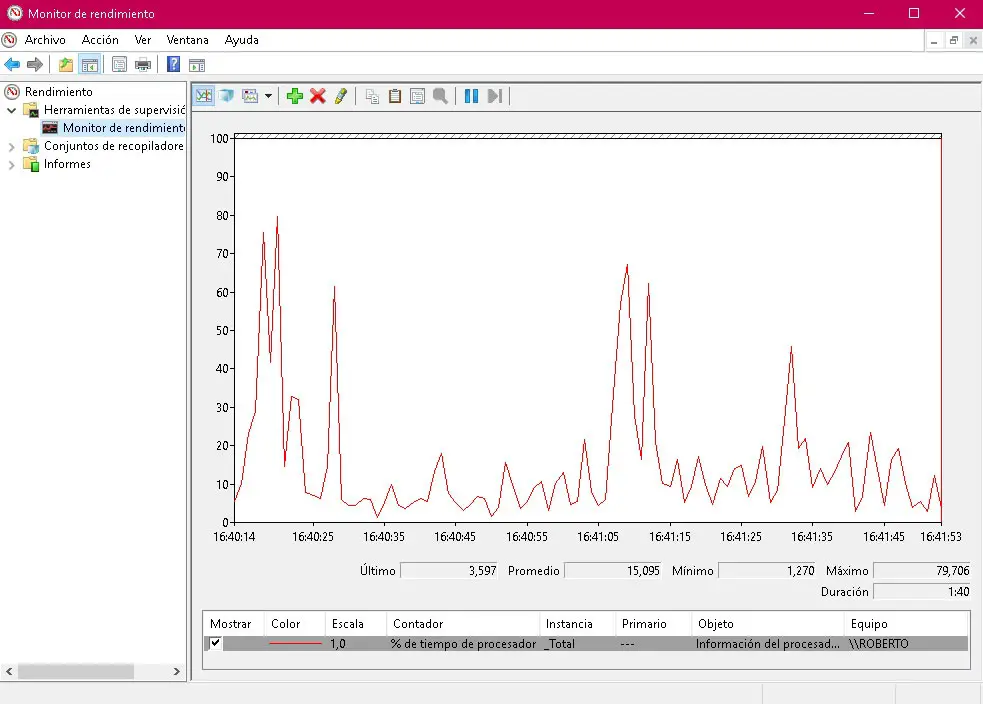Pause the graph with freeze display button
Image resolution: width=983 pixels, height=704 pixels.
[x=471, y=96]
